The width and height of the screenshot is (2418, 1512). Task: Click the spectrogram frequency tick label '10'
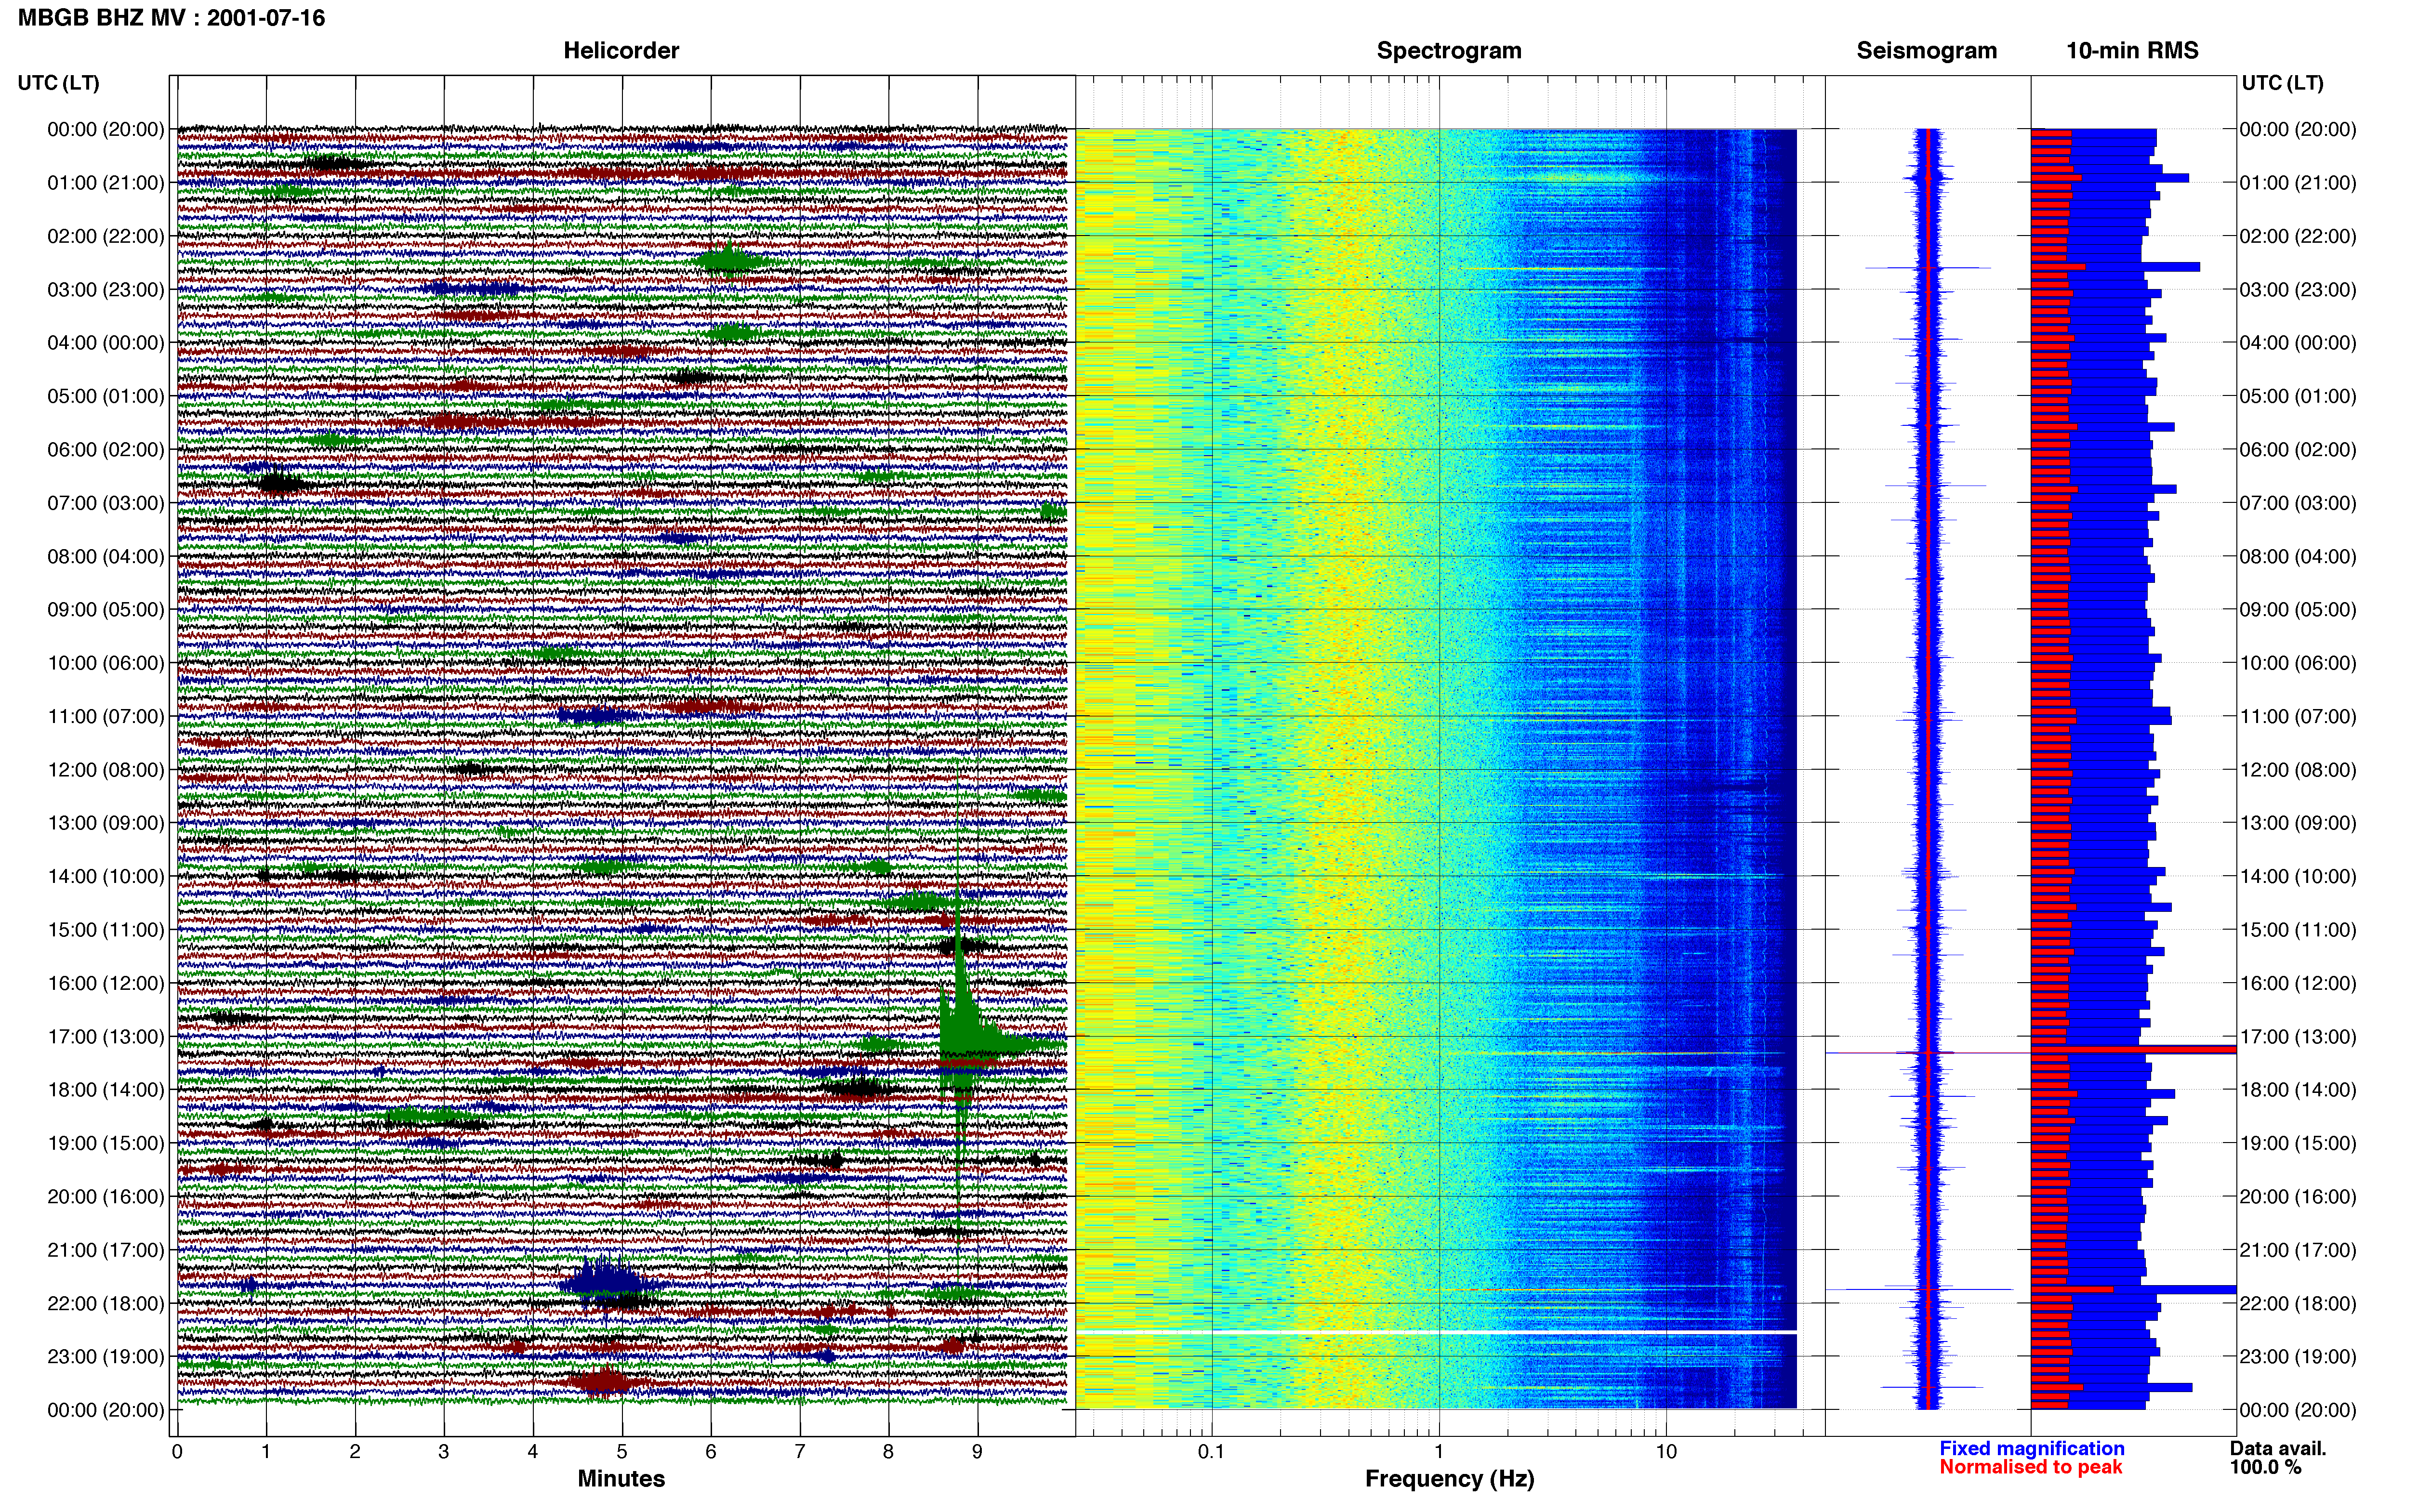tap(1666, 1451)
